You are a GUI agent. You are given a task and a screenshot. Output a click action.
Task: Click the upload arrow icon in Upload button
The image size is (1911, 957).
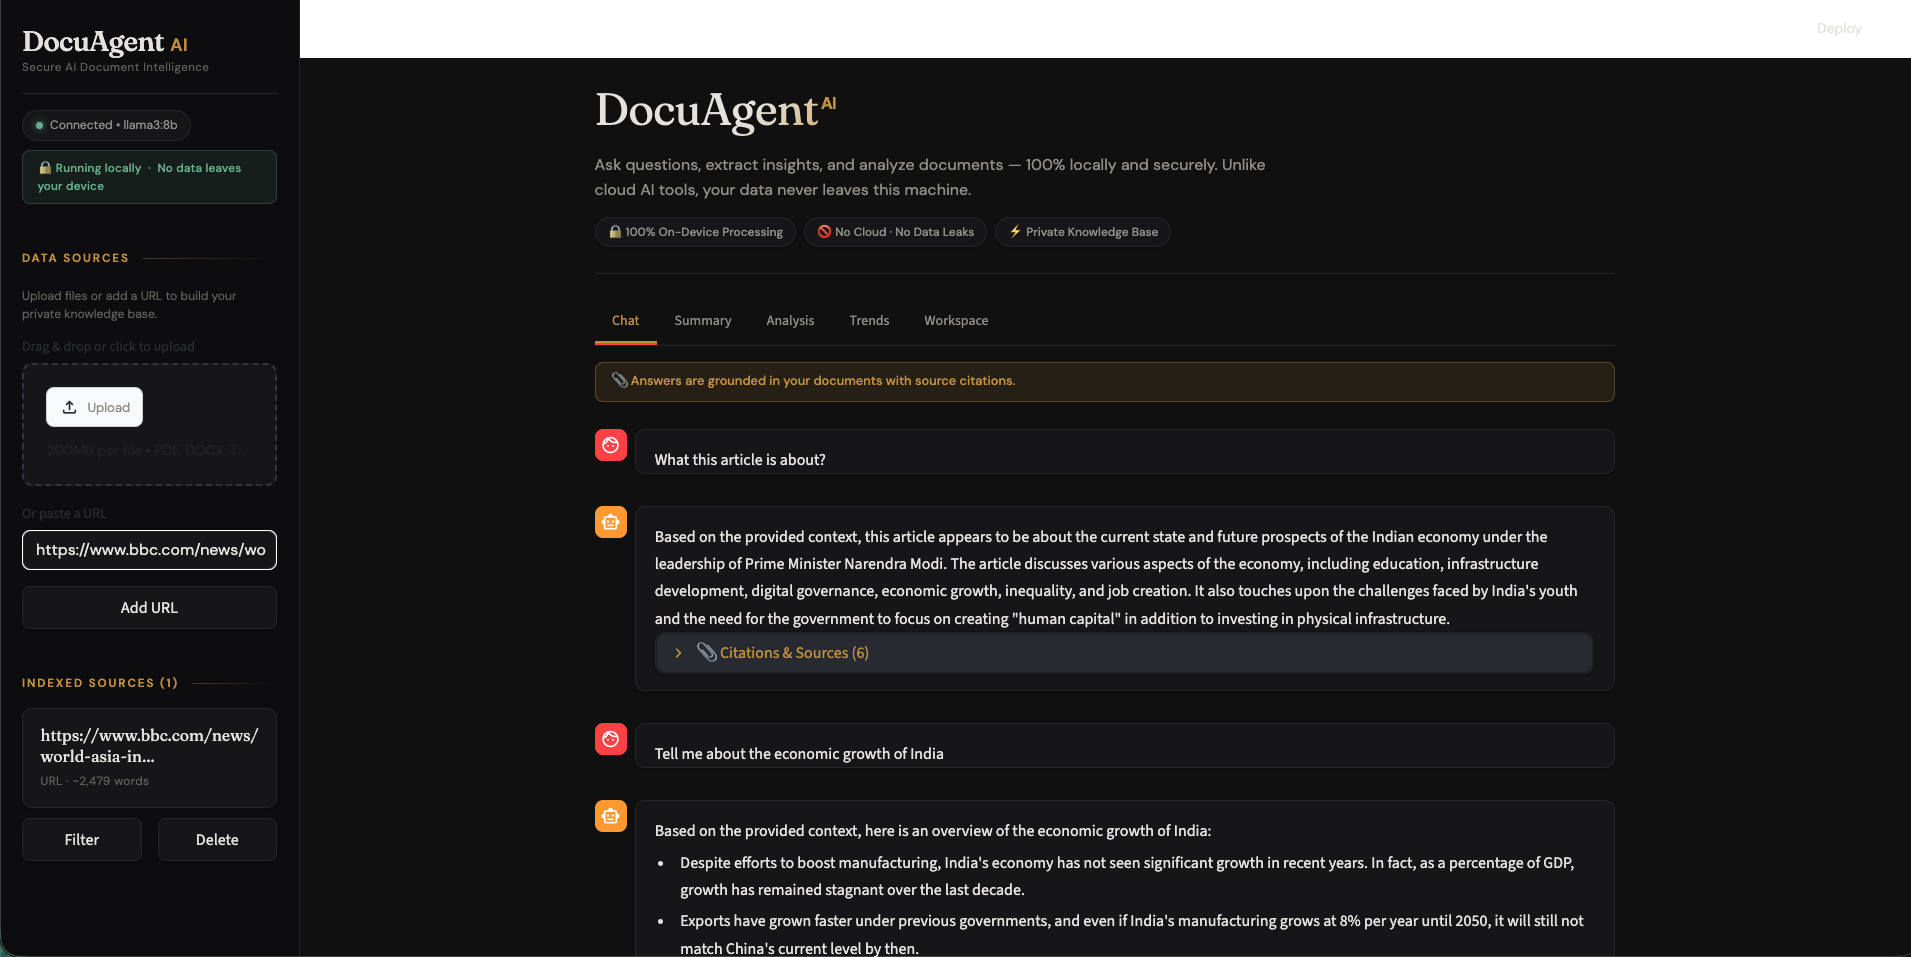[70, 407]
